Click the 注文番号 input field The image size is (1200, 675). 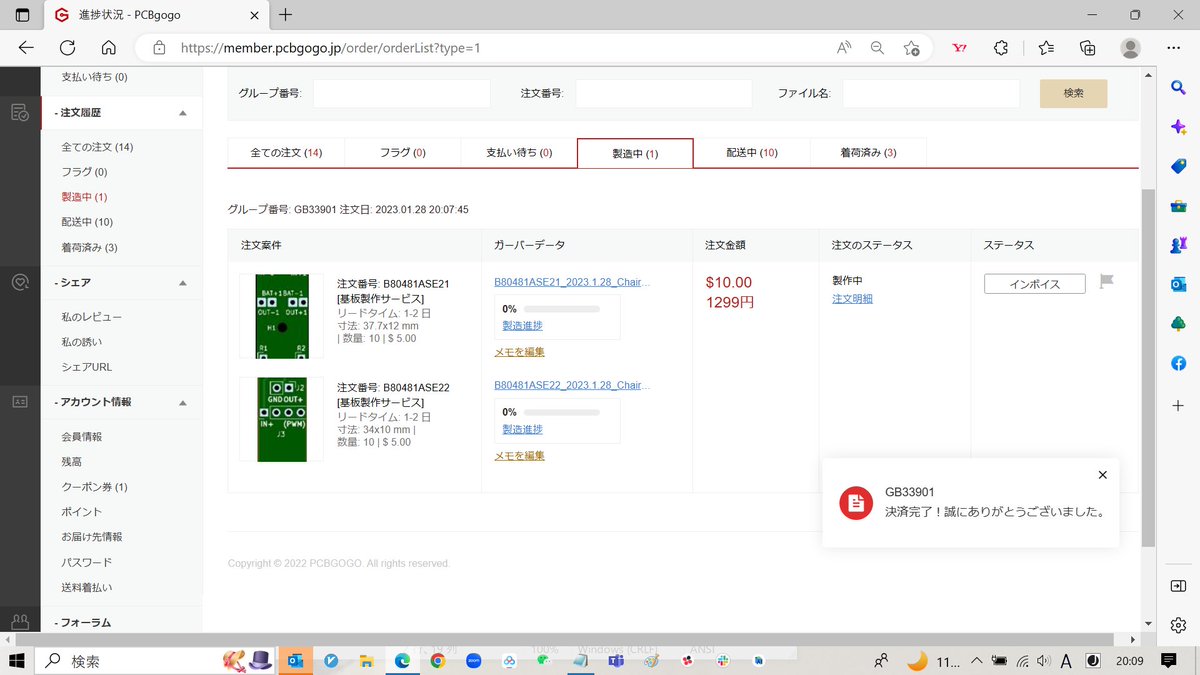pyautogui.click(x=663, y=93)
